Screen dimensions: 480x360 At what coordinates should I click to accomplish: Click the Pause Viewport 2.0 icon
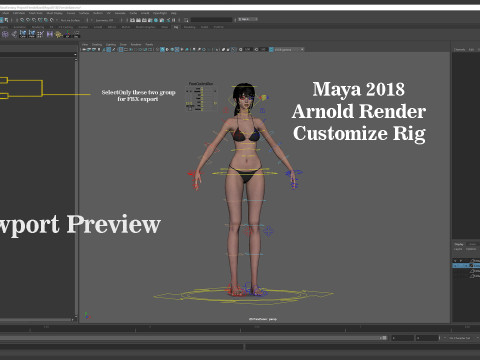(x=173, y=20)
